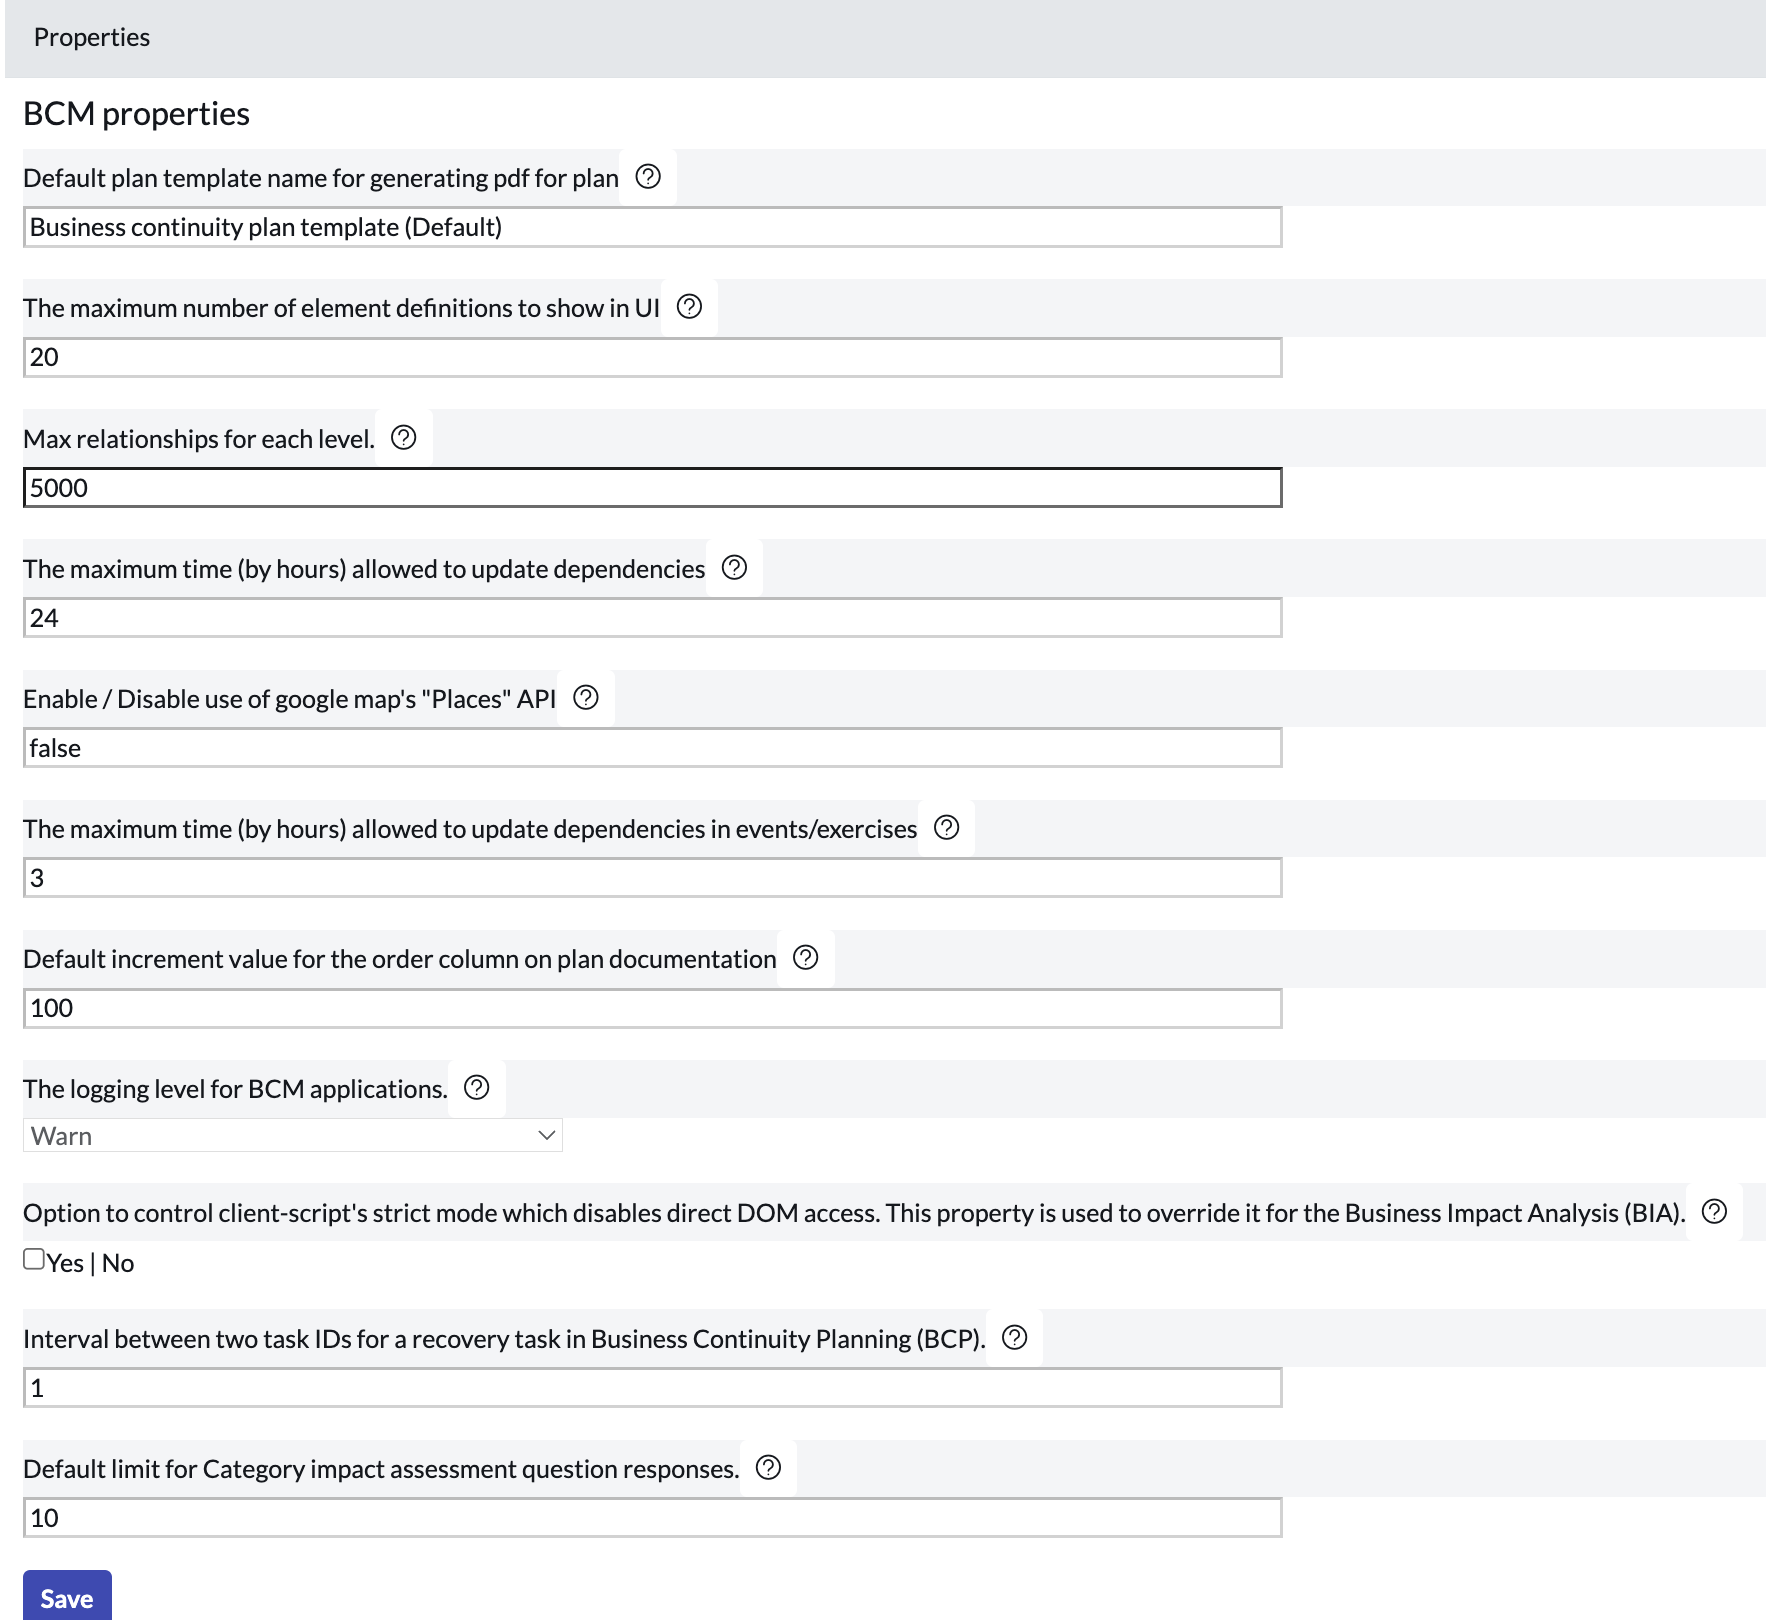Focus the order column increment field showing 100
Screen dimensions: 1766x1620
[x=652, y=1008]
